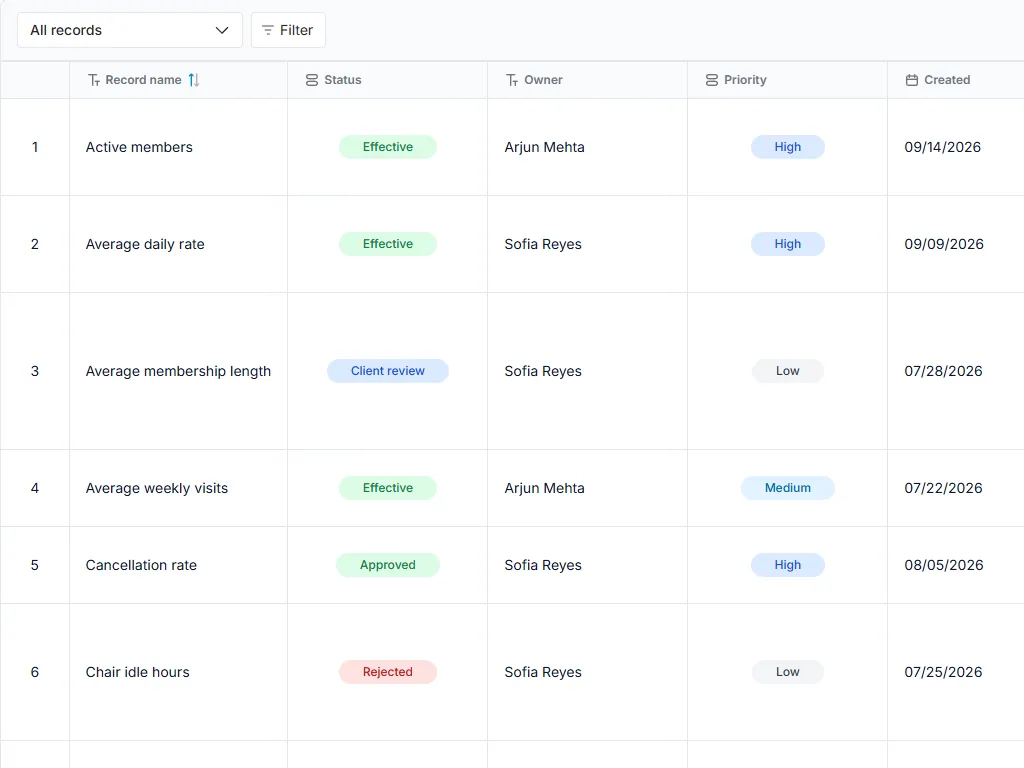Screen dimensions: 1024x768
Task: Click High priority of Cancellation rate
Action: coord(788,565)
